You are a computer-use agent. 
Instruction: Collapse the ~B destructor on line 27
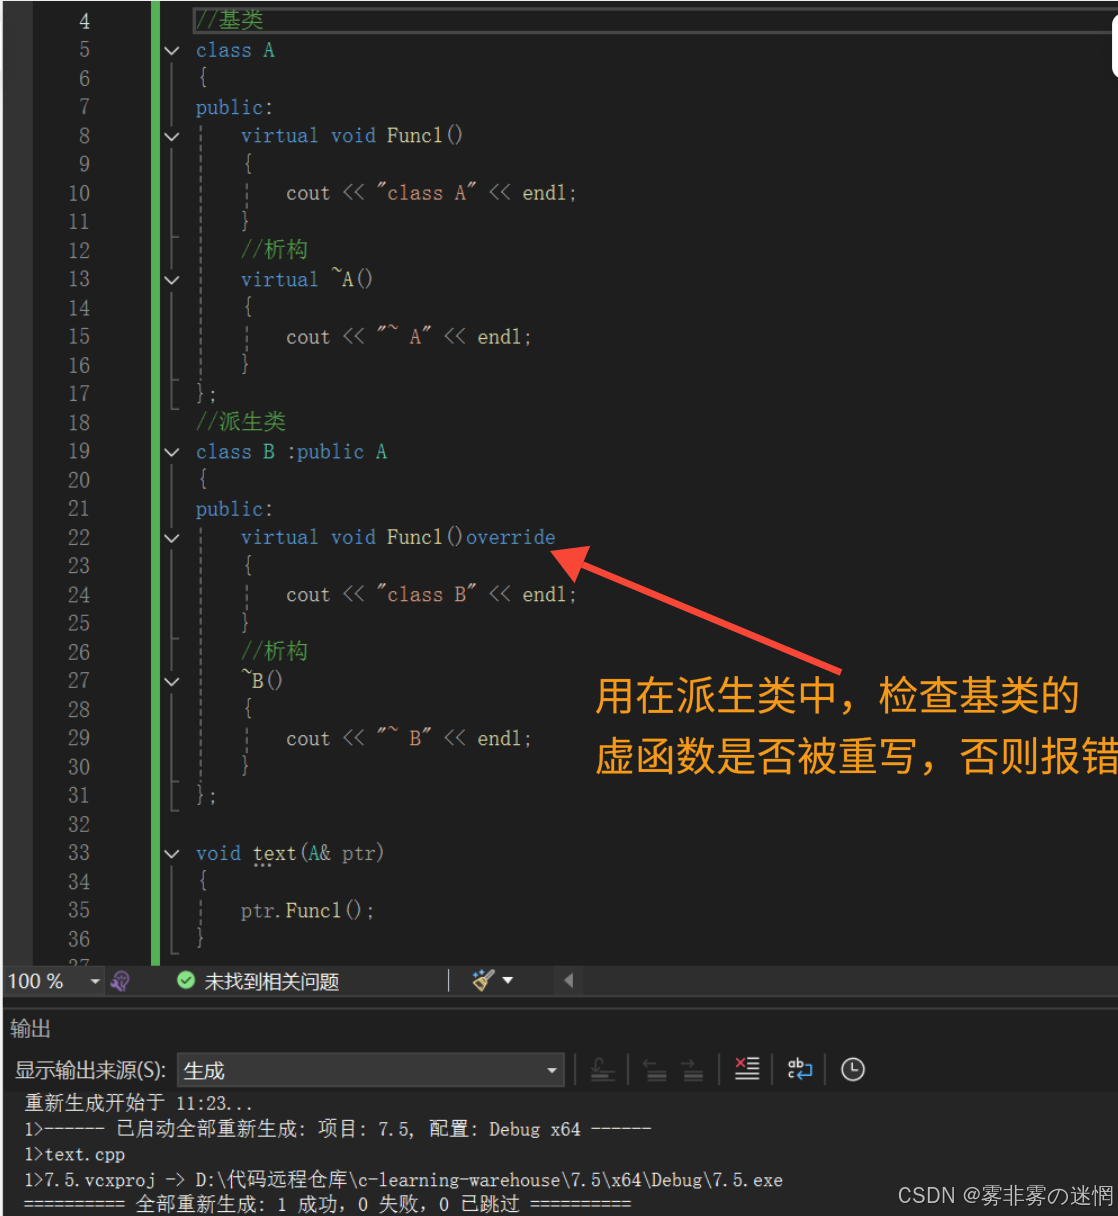(x=172, y=681)
